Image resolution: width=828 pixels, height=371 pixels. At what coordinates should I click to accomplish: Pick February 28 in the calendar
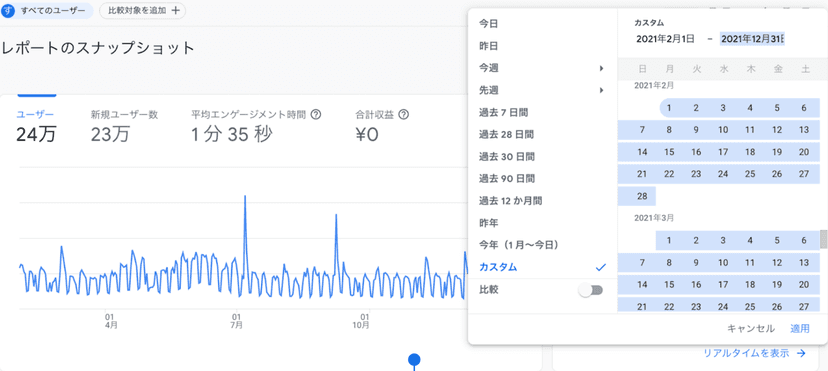pos(642,196)
